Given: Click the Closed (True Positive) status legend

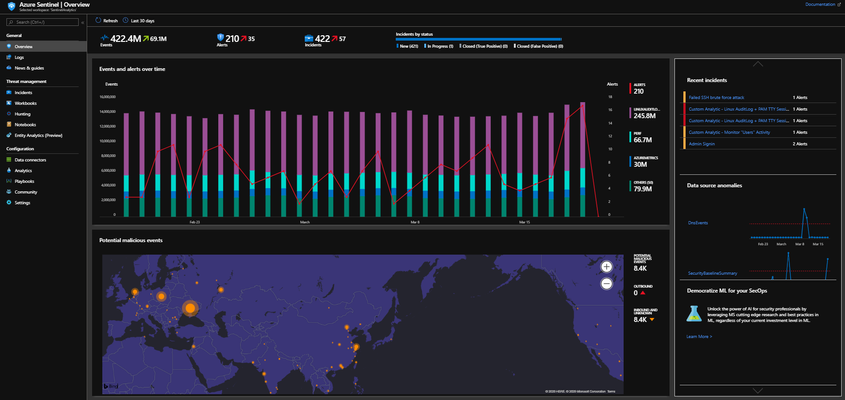Looking at the screenshot, I should point(483,46).
